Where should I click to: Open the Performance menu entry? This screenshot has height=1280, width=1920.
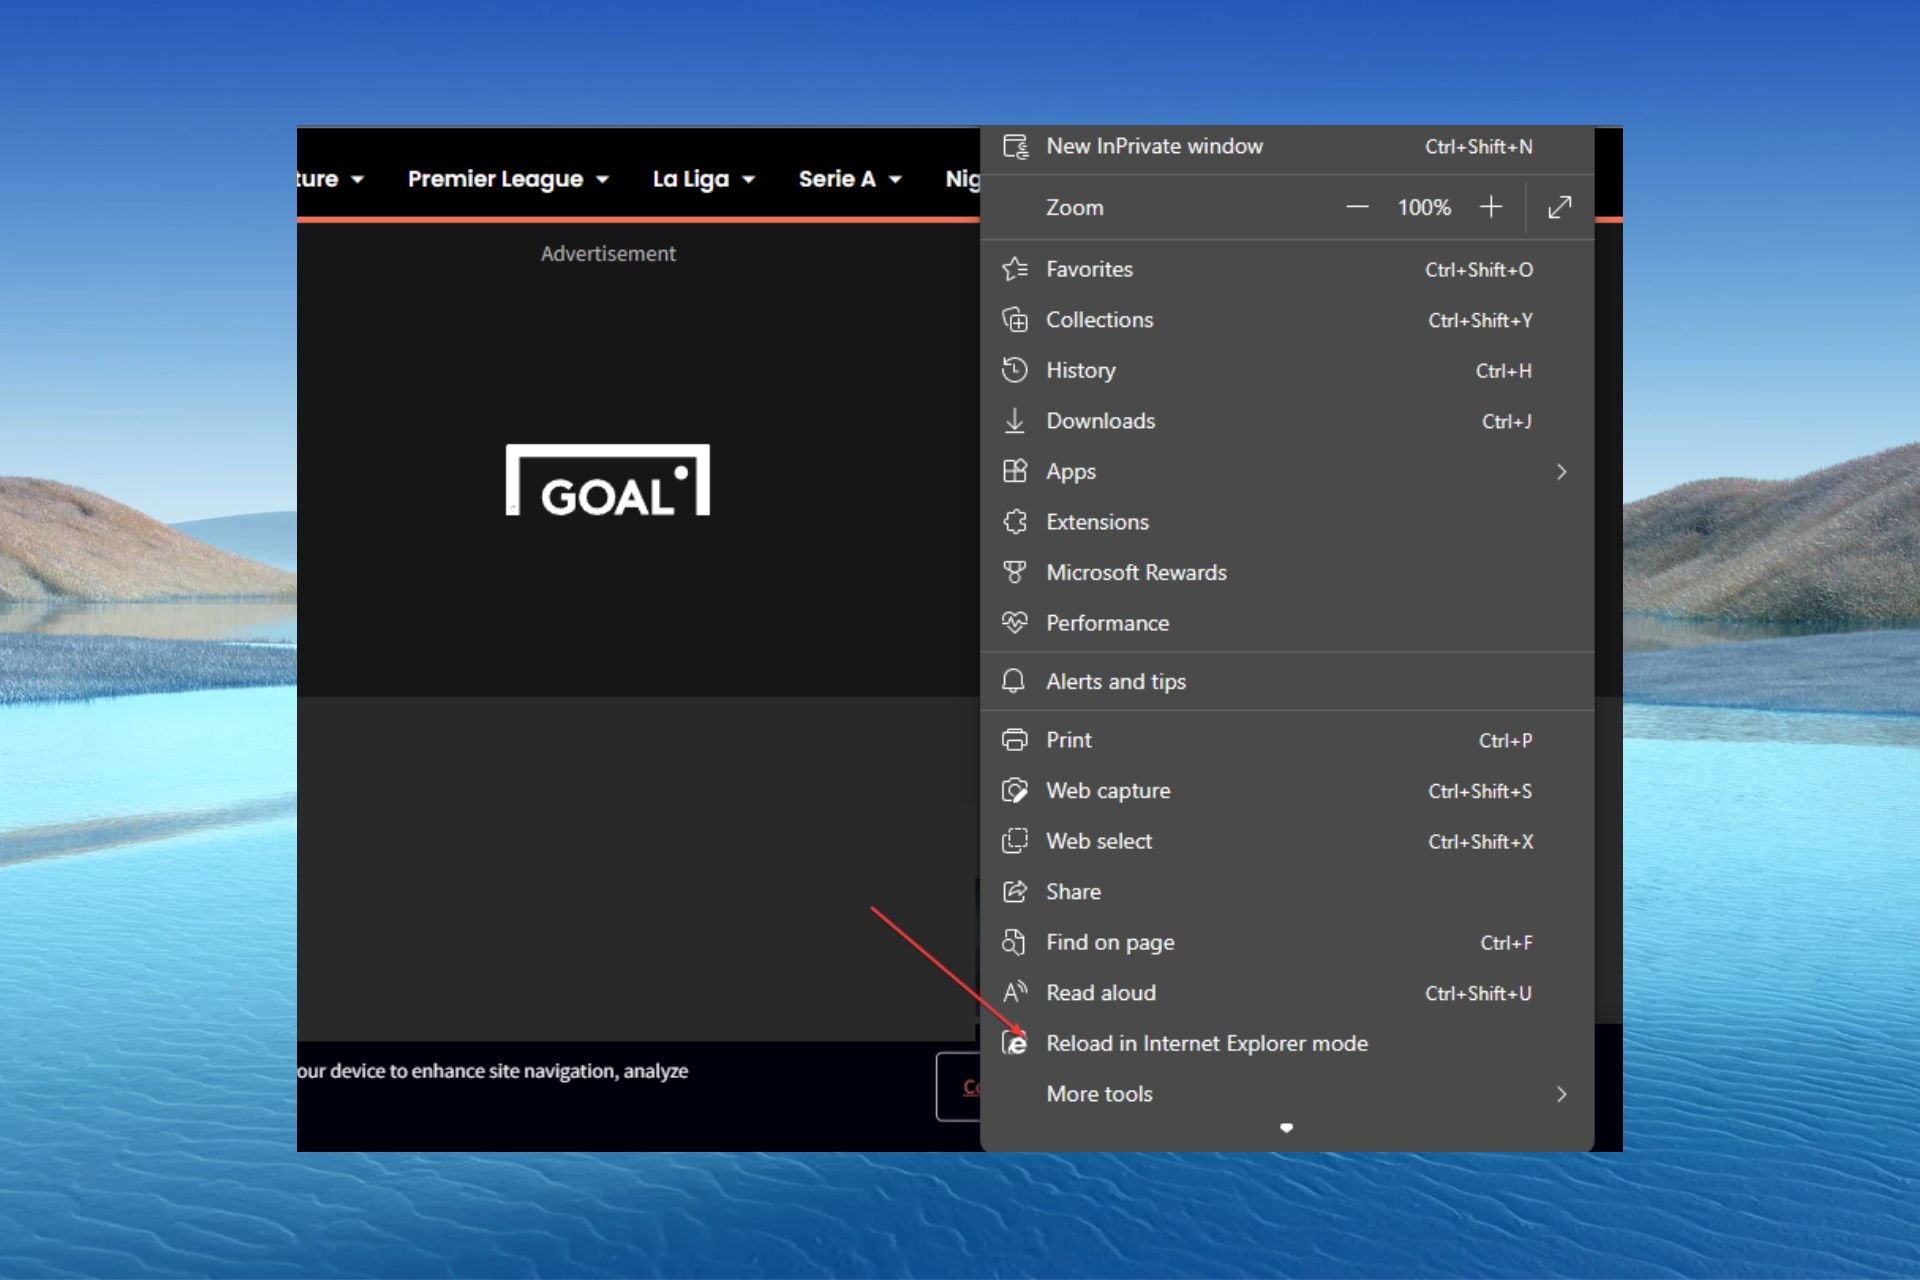point(1287,623)
